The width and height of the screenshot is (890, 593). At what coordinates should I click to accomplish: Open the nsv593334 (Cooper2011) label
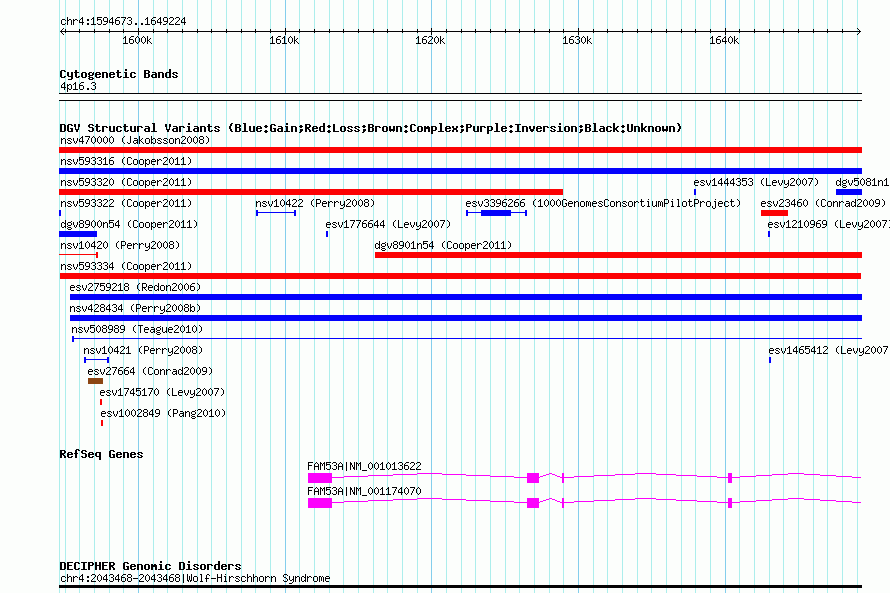pos(126,266)
